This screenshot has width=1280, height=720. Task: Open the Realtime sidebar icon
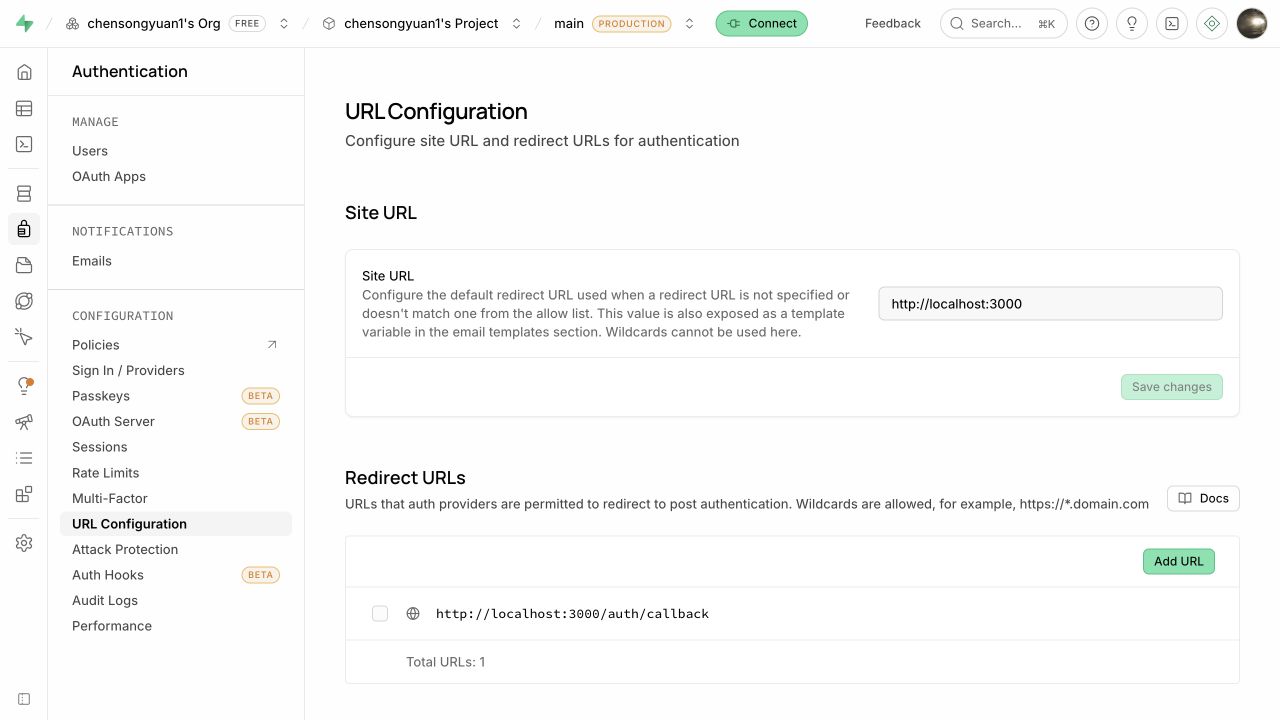[x=24, y=337]
